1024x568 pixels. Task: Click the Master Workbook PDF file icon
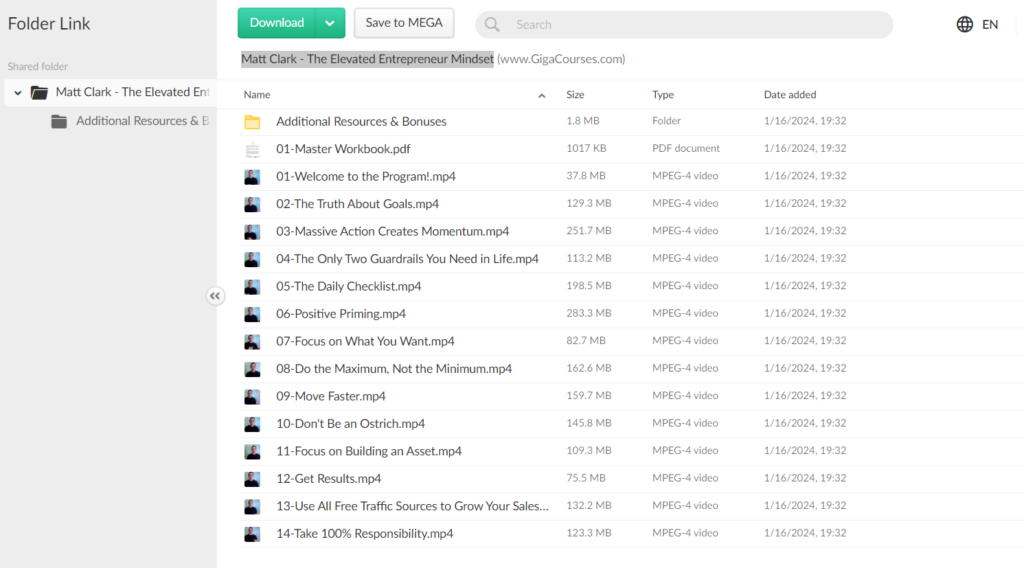coord(252,149)
